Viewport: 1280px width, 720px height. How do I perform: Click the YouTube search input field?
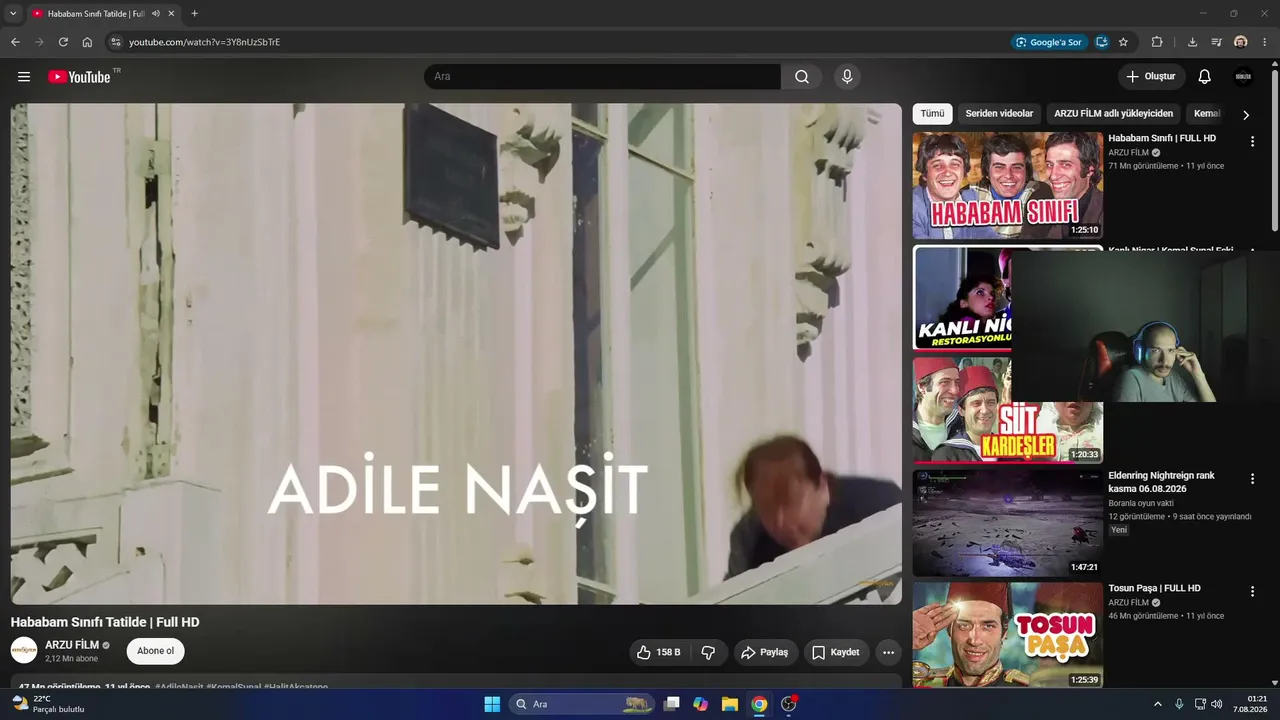(602, 77)
